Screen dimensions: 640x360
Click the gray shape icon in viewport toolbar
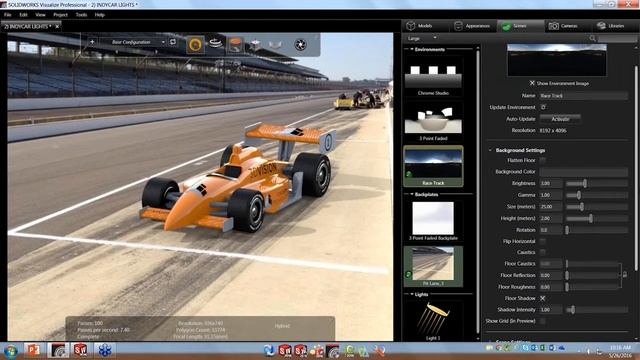click(x=275, y=44)
